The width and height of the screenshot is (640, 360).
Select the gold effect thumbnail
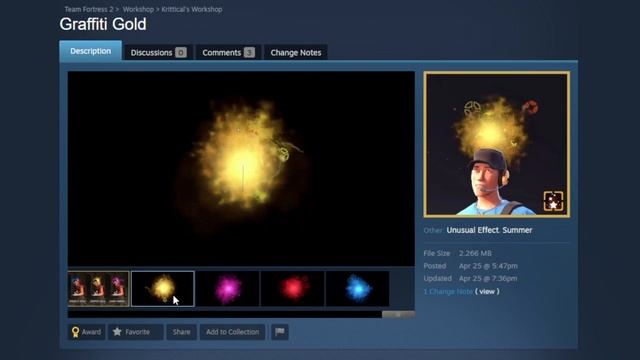[163, 289]
